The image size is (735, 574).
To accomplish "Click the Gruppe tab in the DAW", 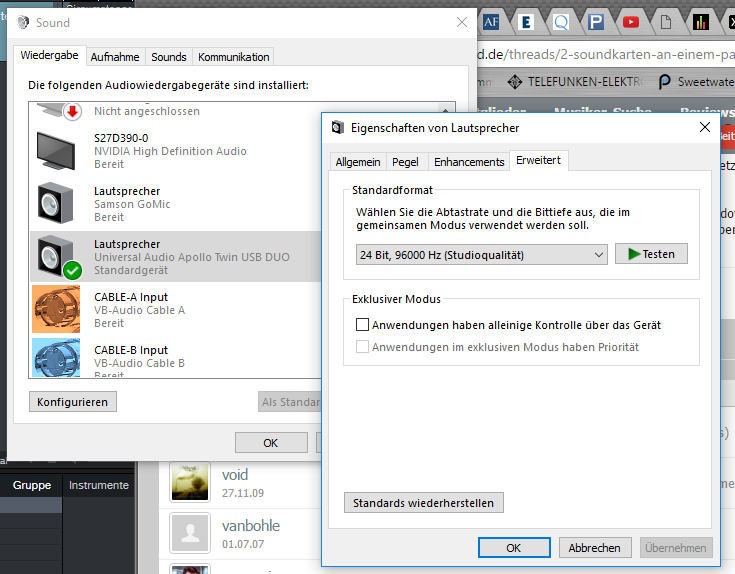I will (31, 485).
